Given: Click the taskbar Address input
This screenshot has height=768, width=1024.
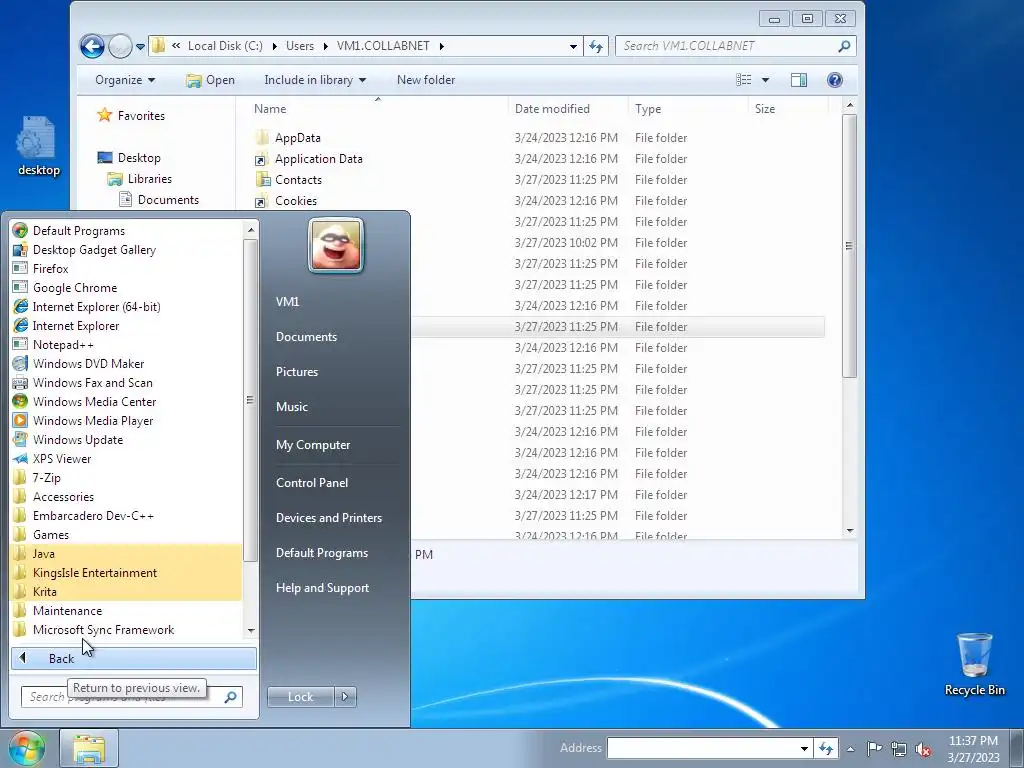Looking at the screenshot, I should [703, 748].
